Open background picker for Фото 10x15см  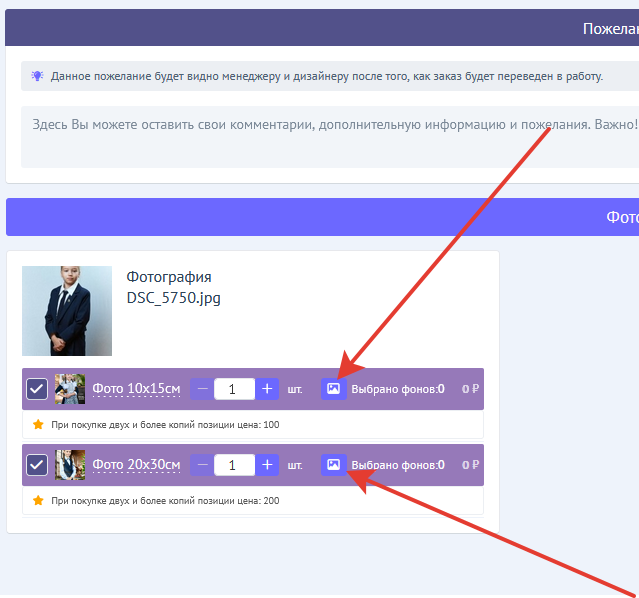click(333, 389)
